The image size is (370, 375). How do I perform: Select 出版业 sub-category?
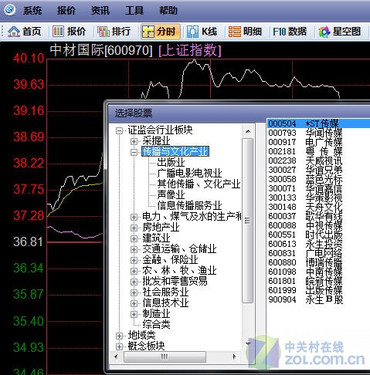(x=171, y=162)
